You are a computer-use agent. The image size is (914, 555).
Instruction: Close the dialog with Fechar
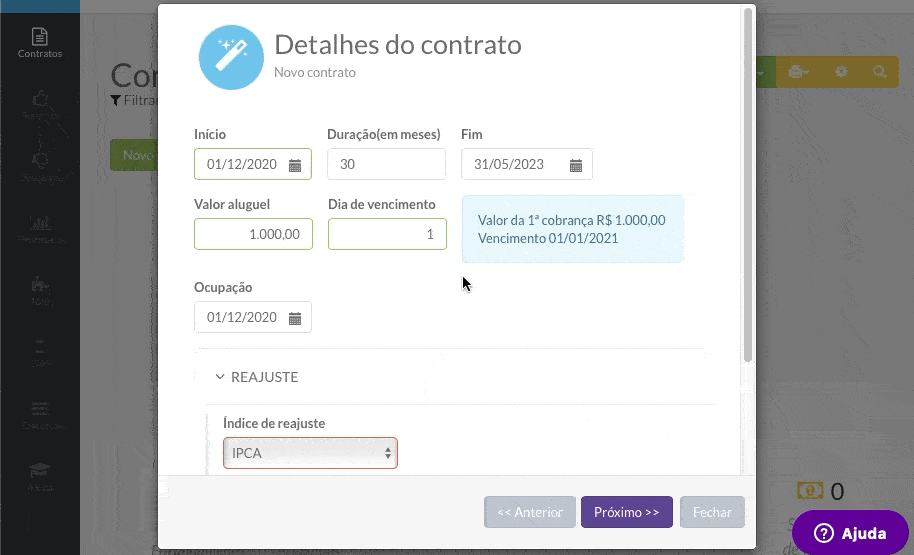[x=712, y=512]
